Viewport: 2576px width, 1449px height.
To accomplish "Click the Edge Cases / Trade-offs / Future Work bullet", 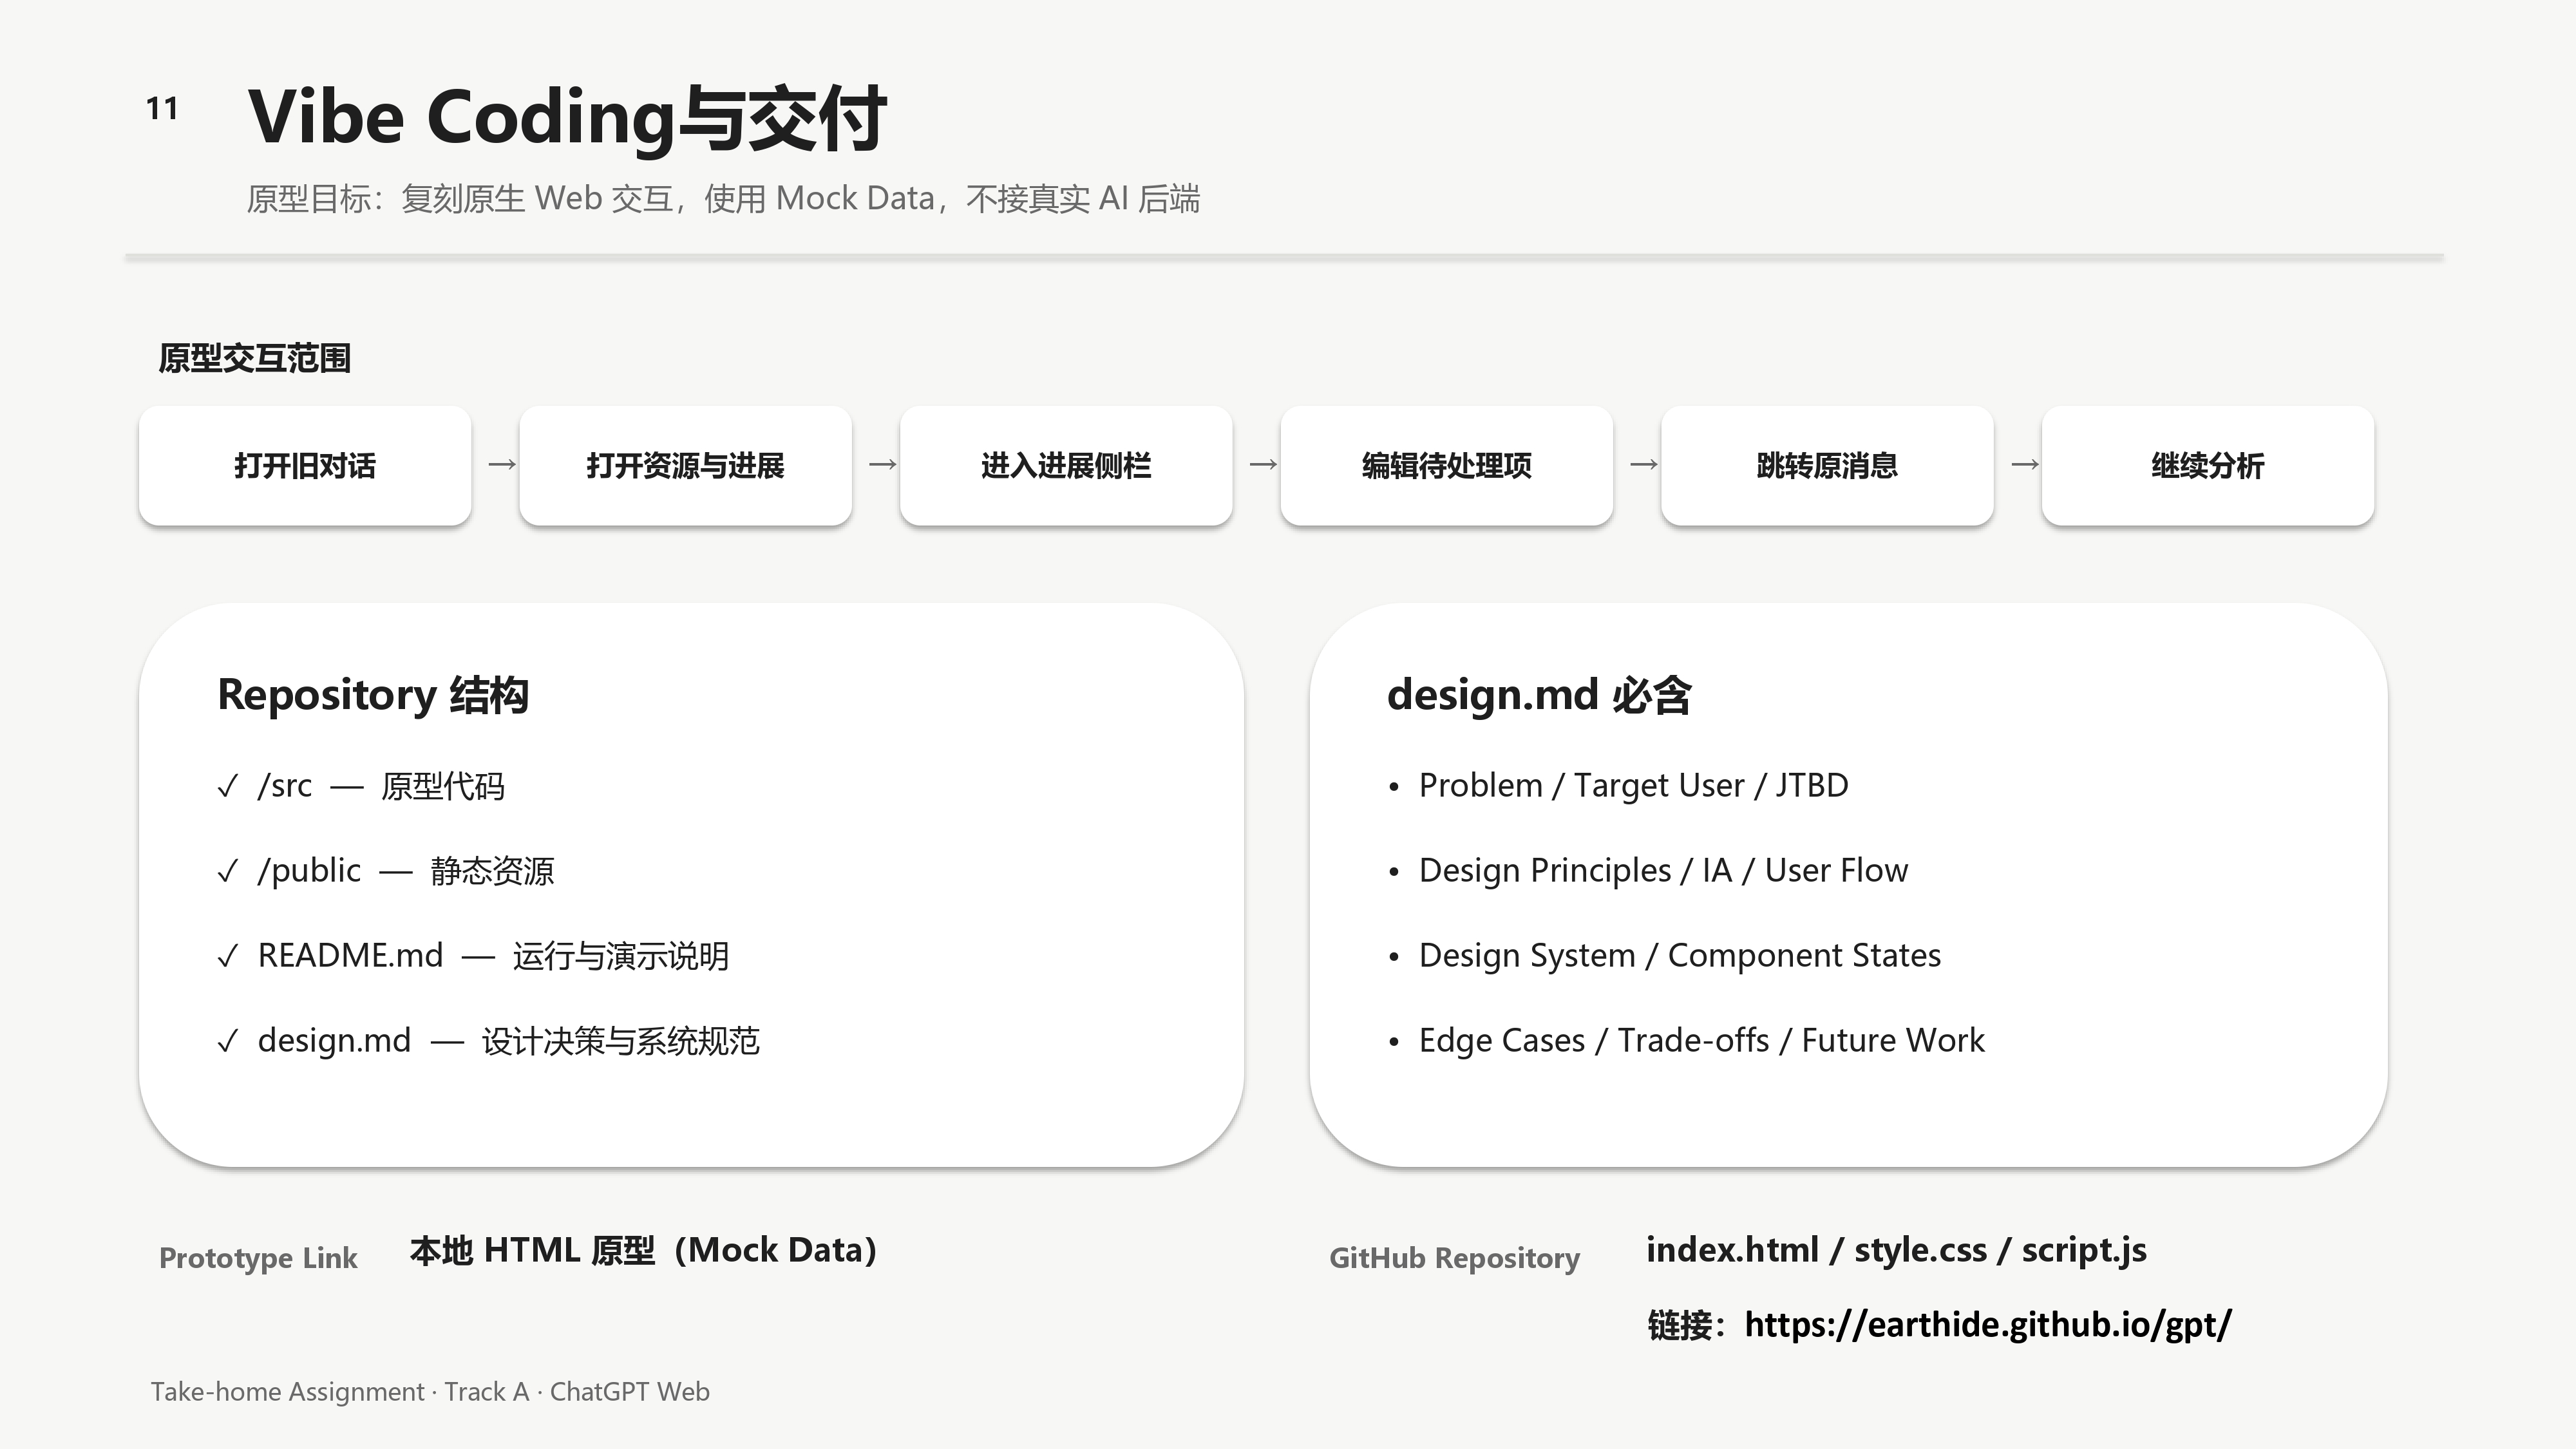I will pyautogui.click(x=1686, y=1040).
